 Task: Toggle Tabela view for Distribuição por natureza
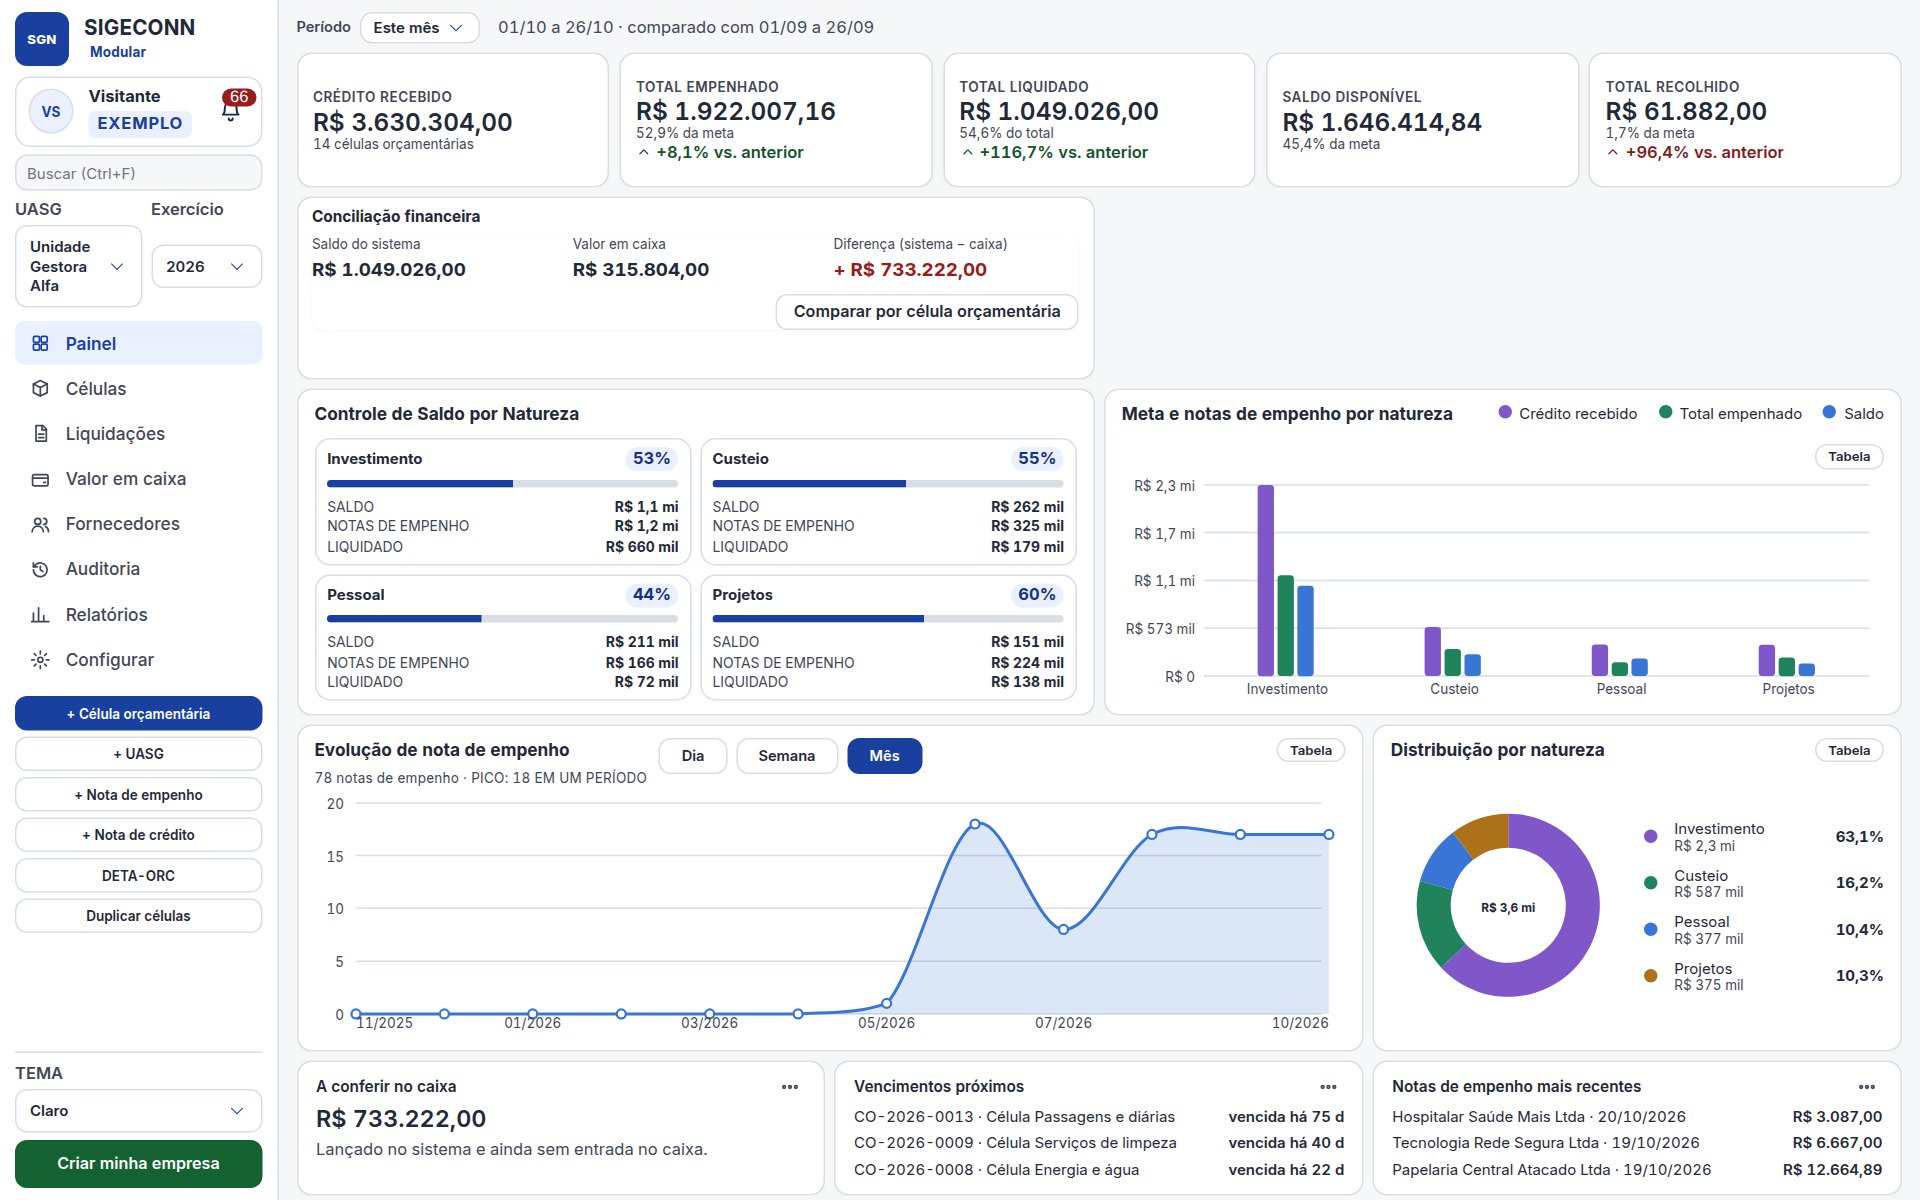(x=1849, y=751)
